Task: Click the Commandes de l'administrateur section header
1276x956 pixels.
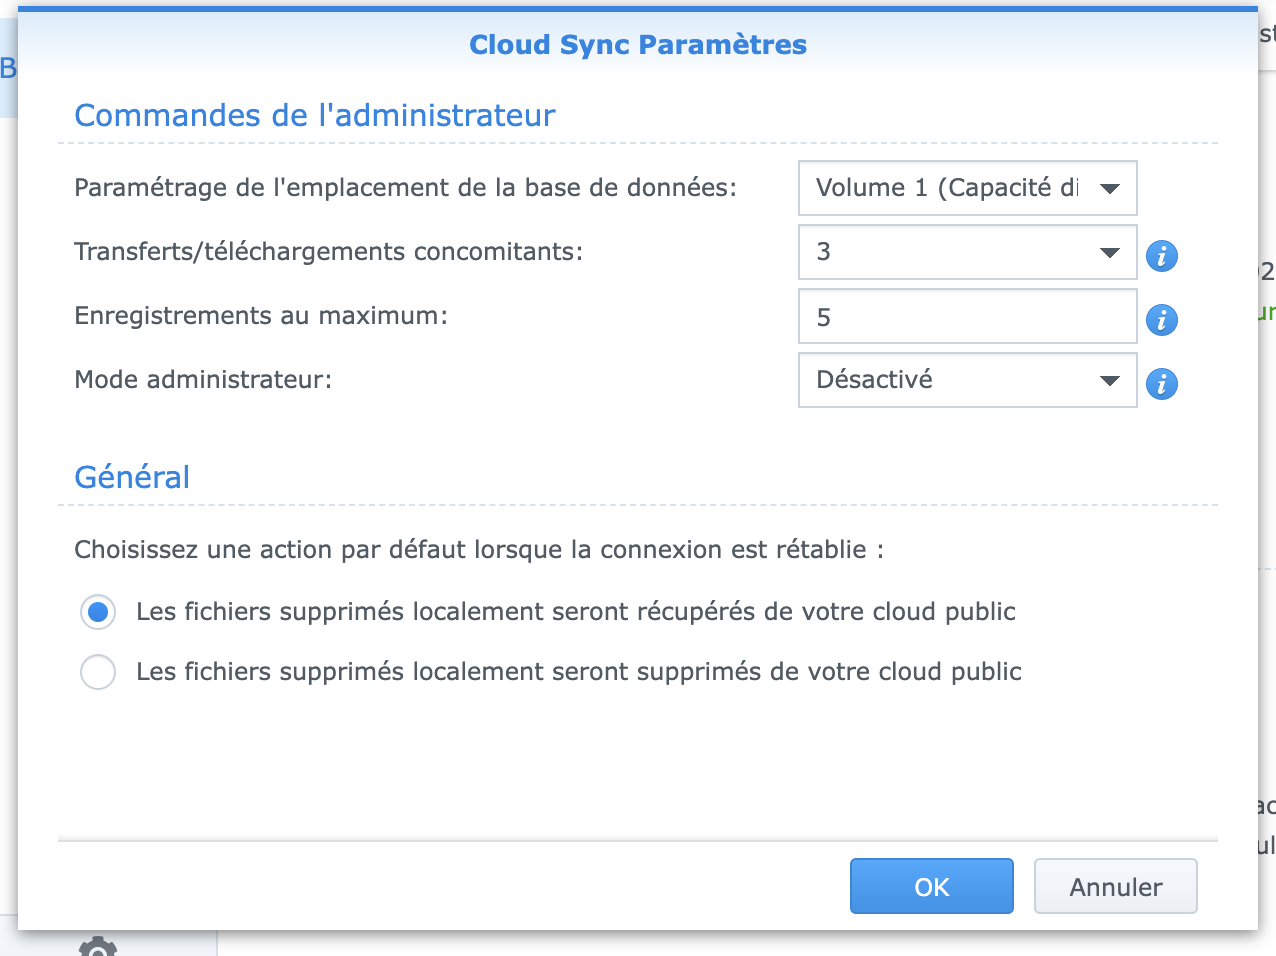Action: tap(315, 116)
